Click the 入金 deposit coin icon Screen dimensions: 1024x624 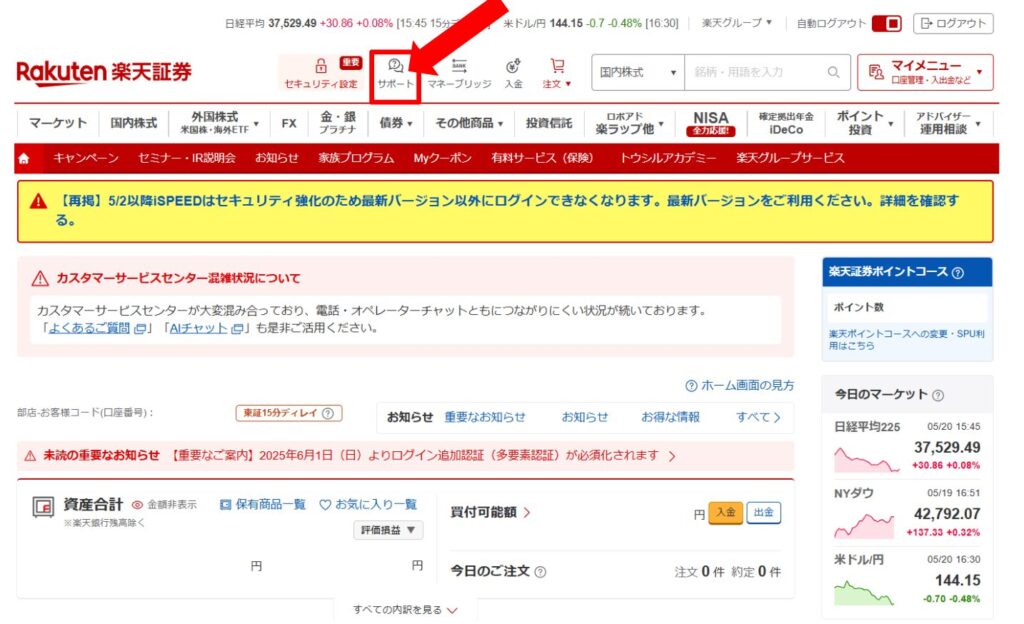(x=513, y=66)
